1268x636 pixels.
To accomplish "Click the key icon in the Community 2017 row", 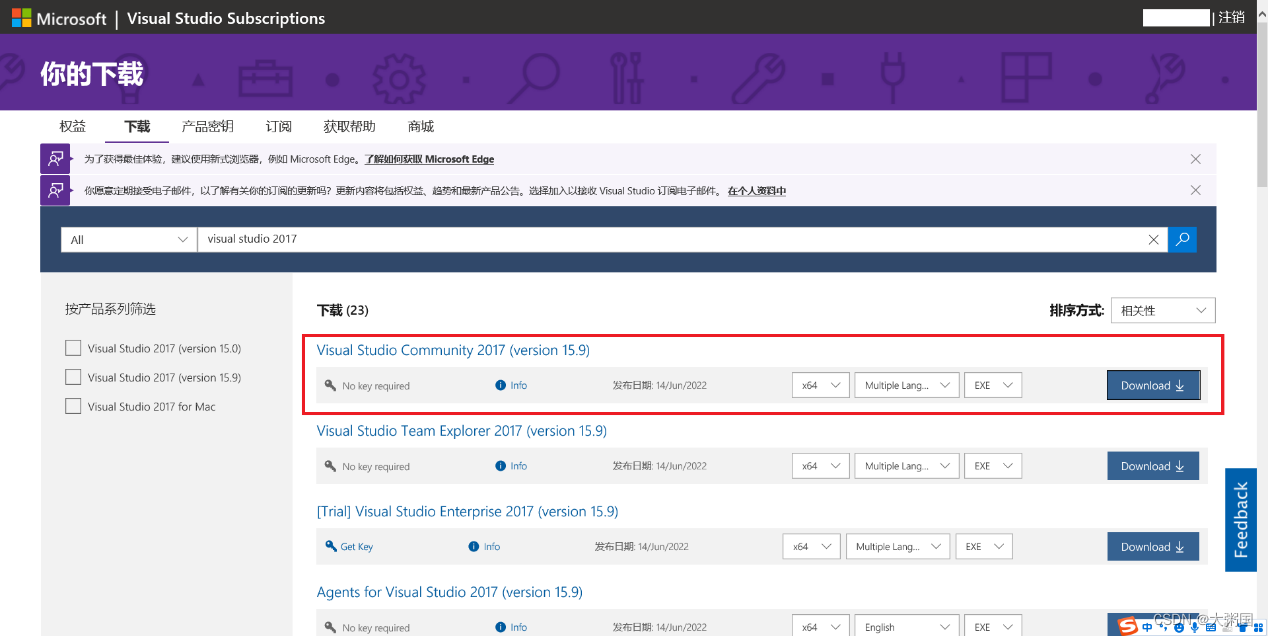I will [331, 385].
